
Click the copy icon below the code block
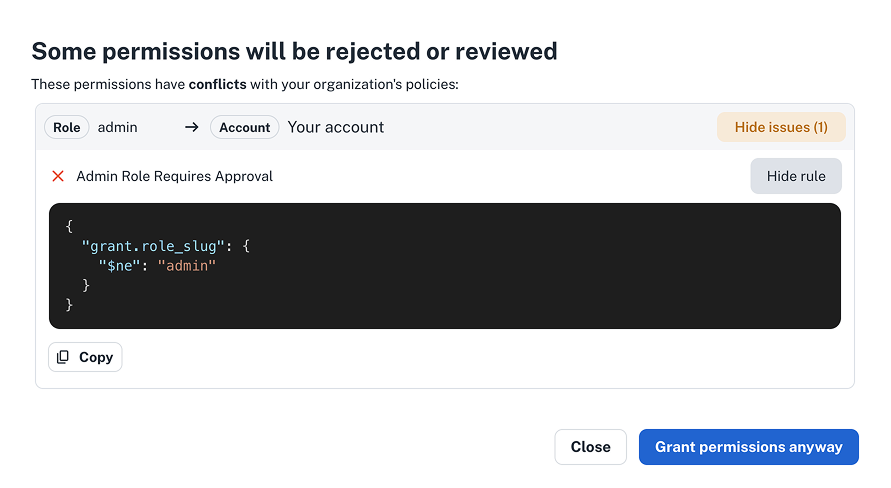click(63, 357)
